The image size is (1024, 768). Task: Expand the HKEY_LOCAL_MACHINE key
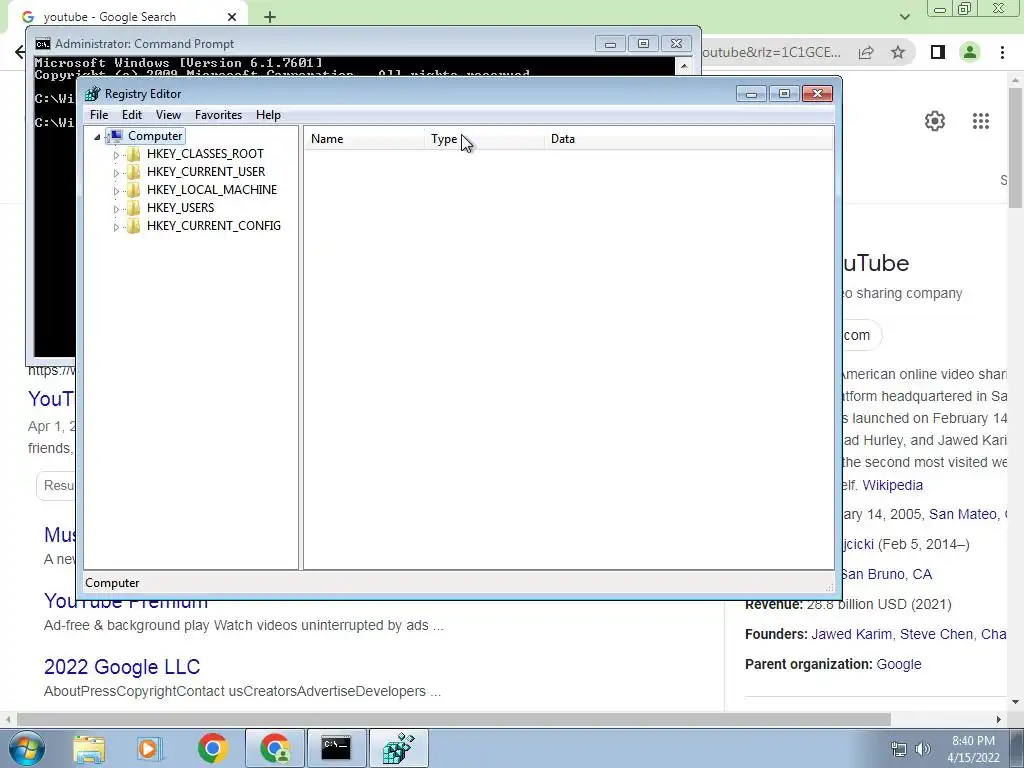click(x=116, y=191)
